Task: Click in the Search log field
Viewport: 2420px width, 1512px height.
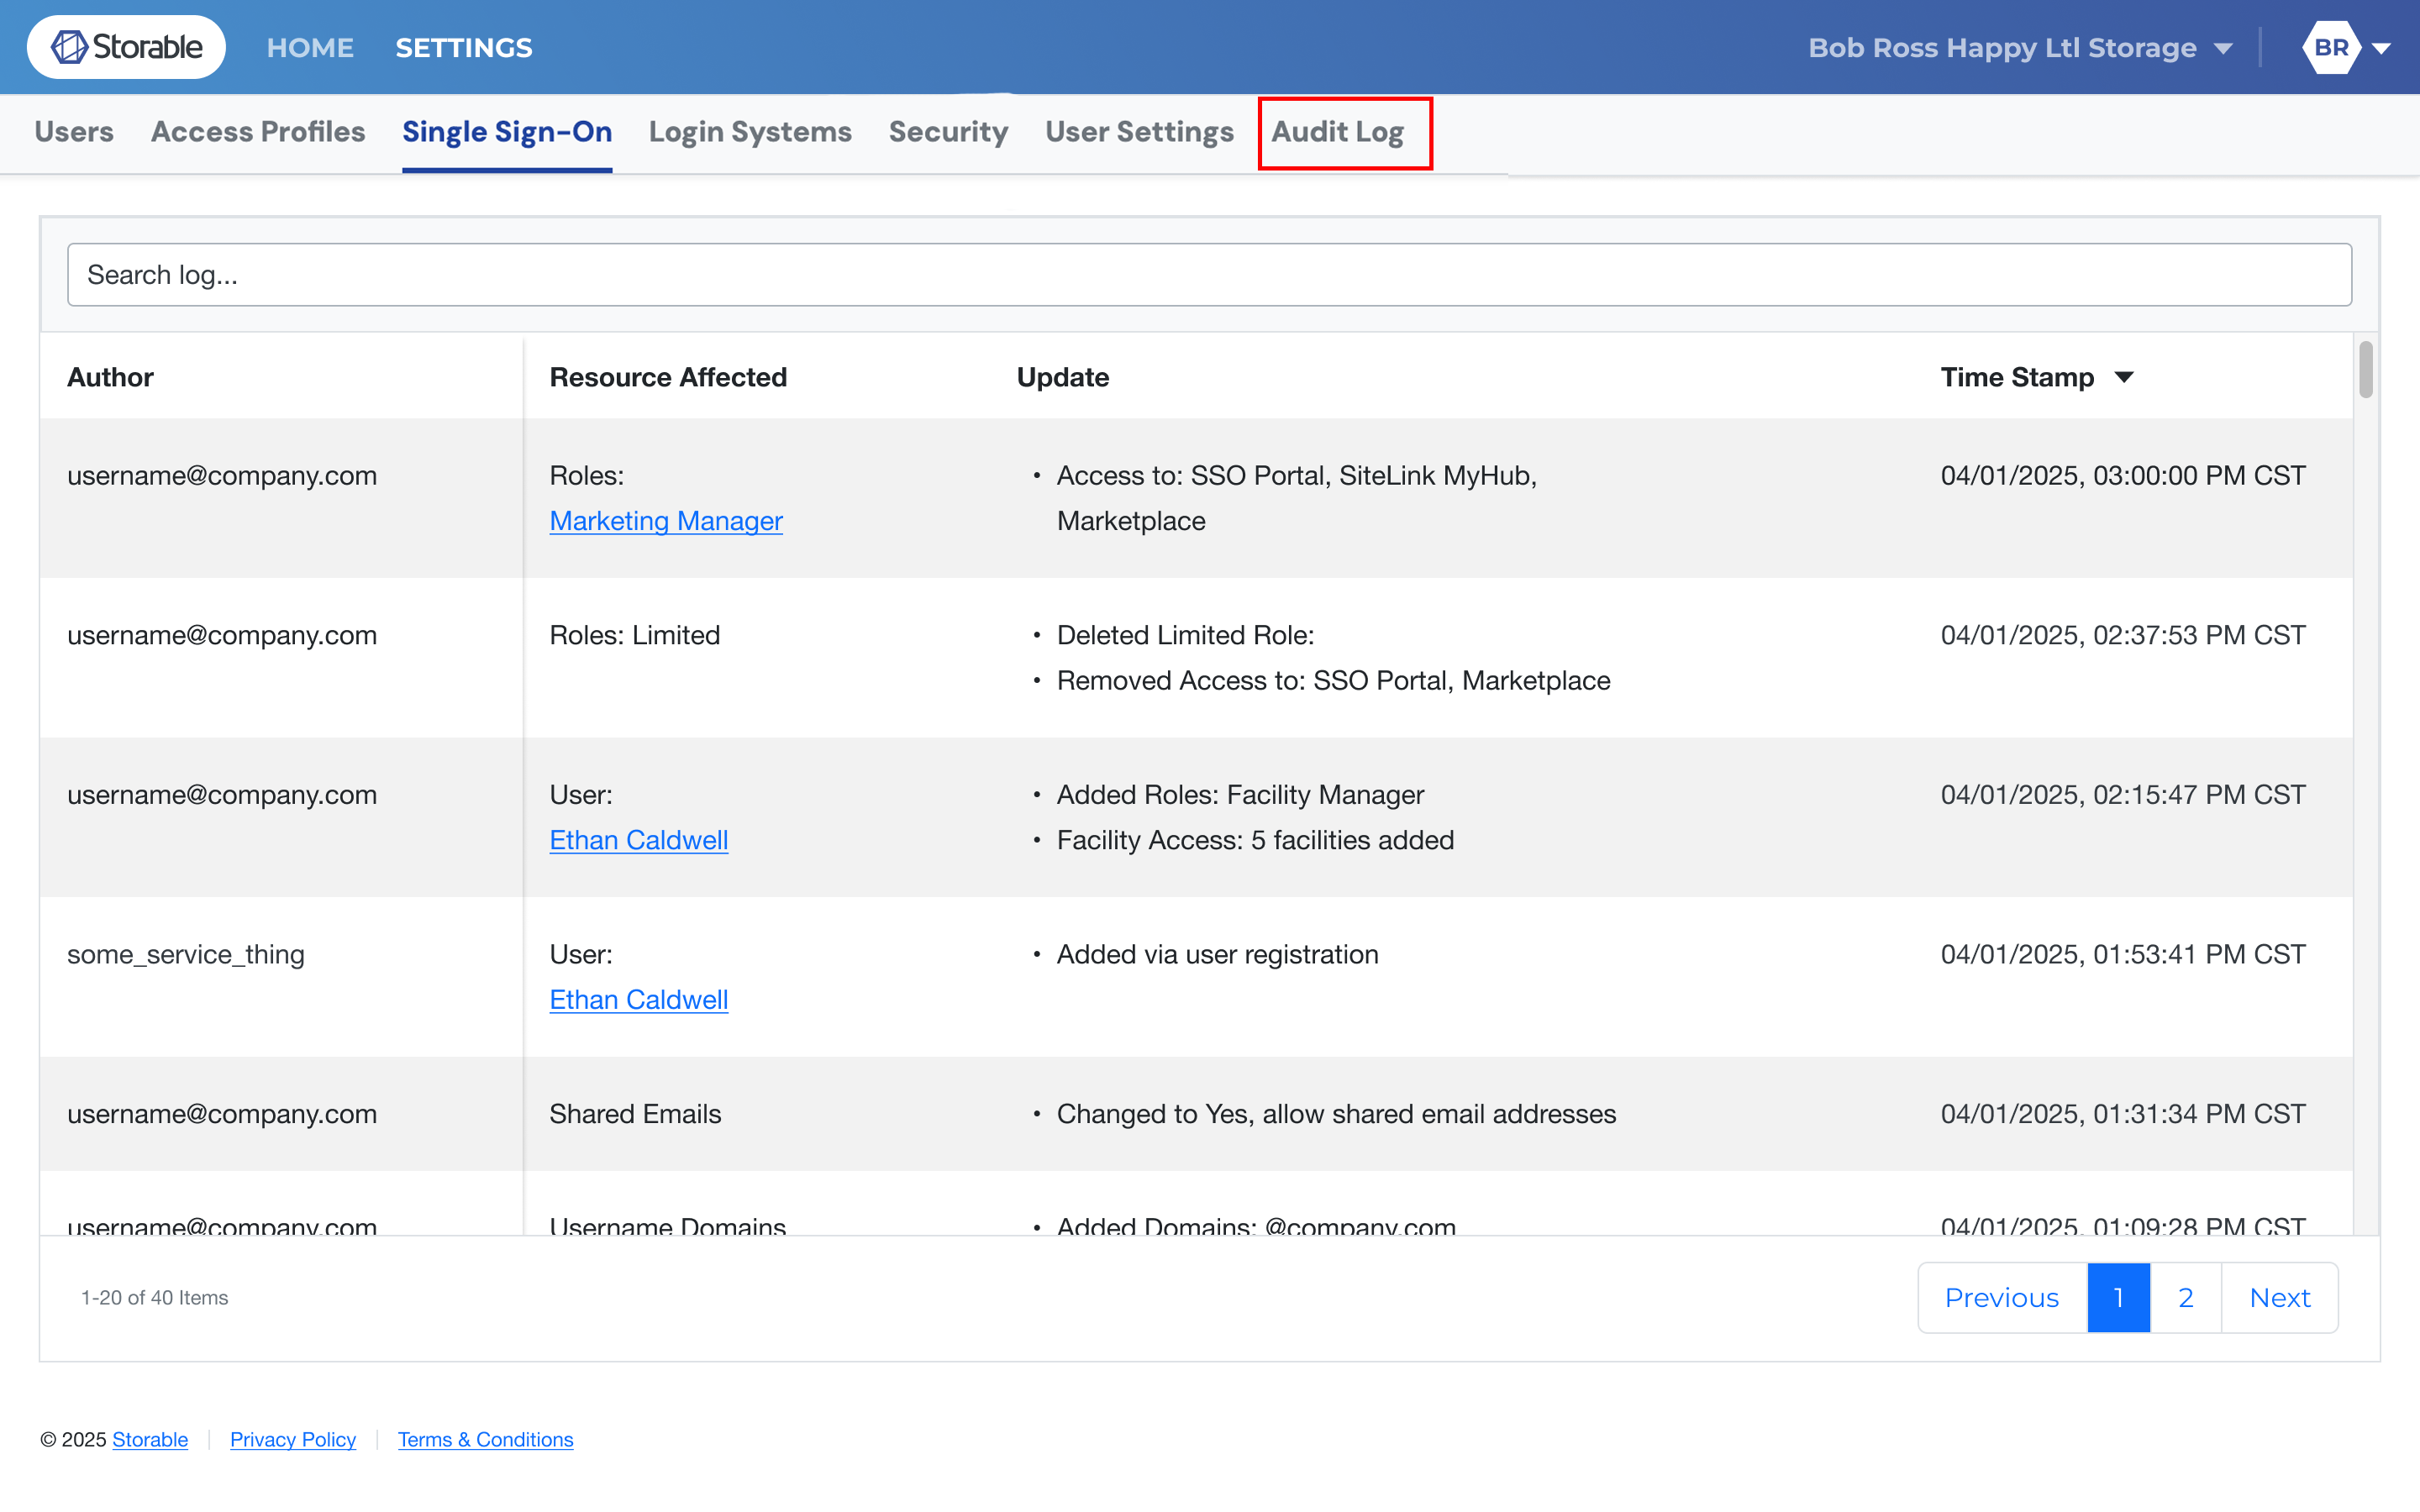Action: (1209, 275)
